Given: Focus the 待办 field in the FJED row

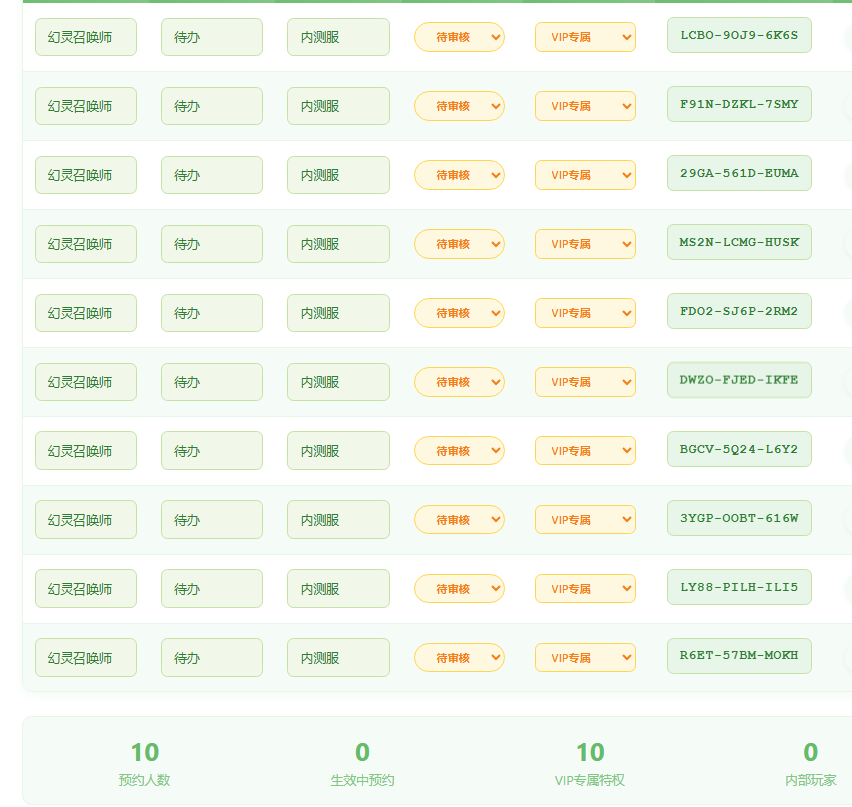Looking at the screenshot, I should [x=212, y=382].
